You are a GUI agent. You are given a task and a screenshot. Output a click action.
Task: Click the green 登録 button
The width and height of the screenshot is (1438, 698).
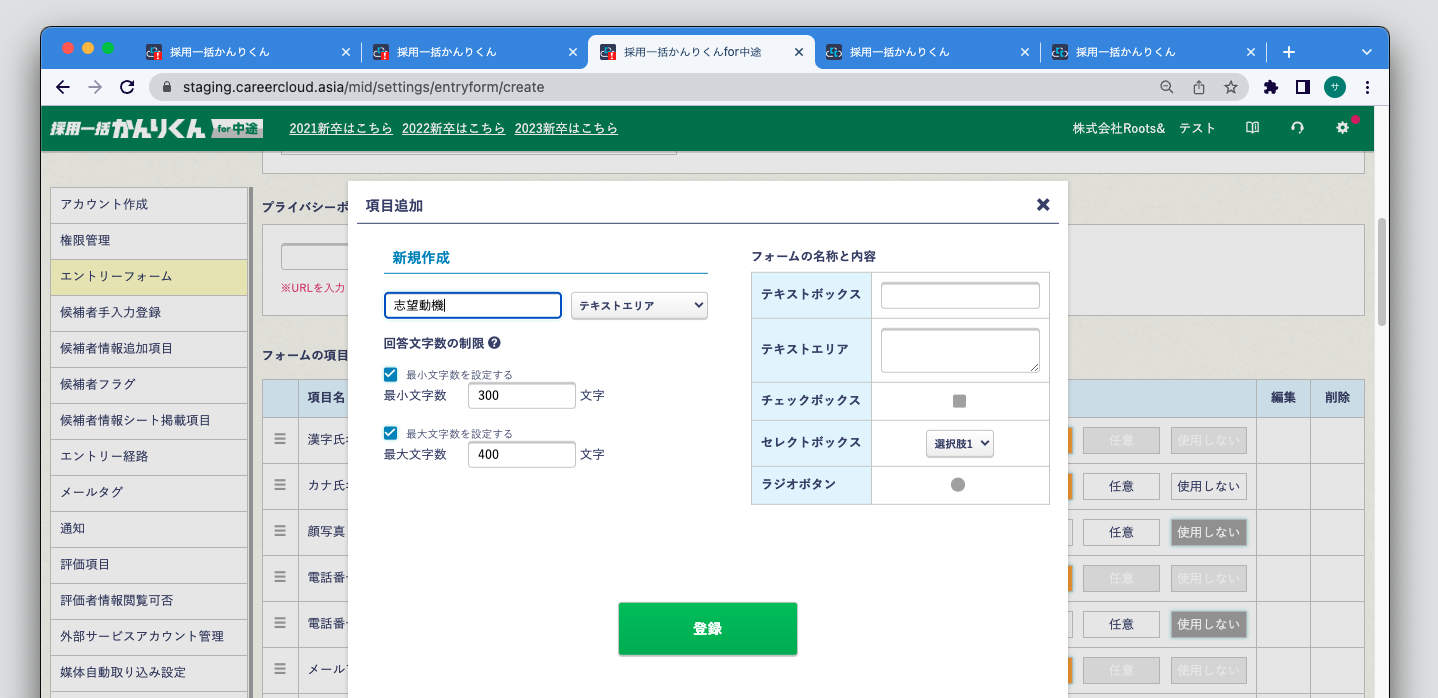[707, 628]
